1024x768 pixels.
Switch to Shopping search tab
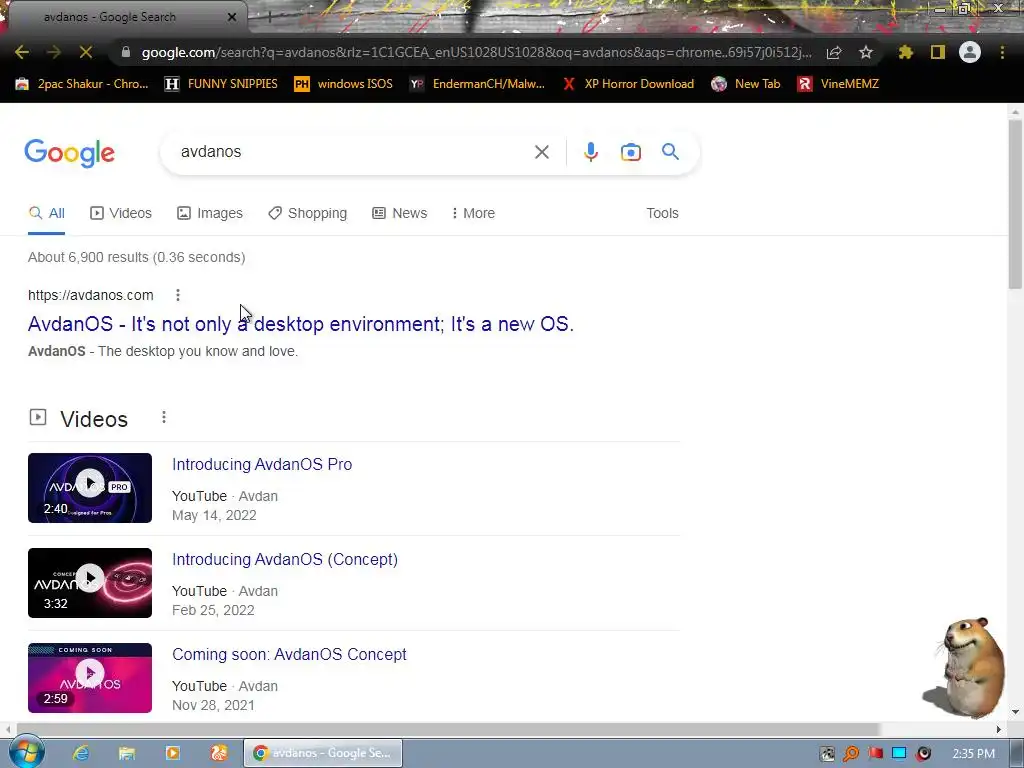[x=308, y=213]
